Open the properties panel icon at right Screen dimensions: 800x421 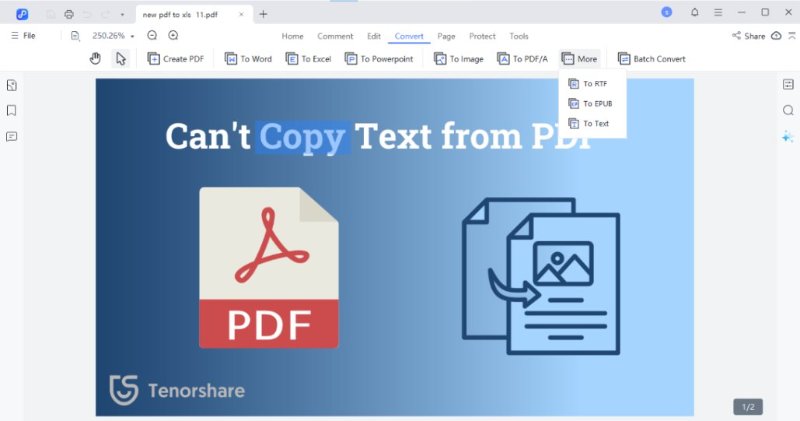(787, 84)
